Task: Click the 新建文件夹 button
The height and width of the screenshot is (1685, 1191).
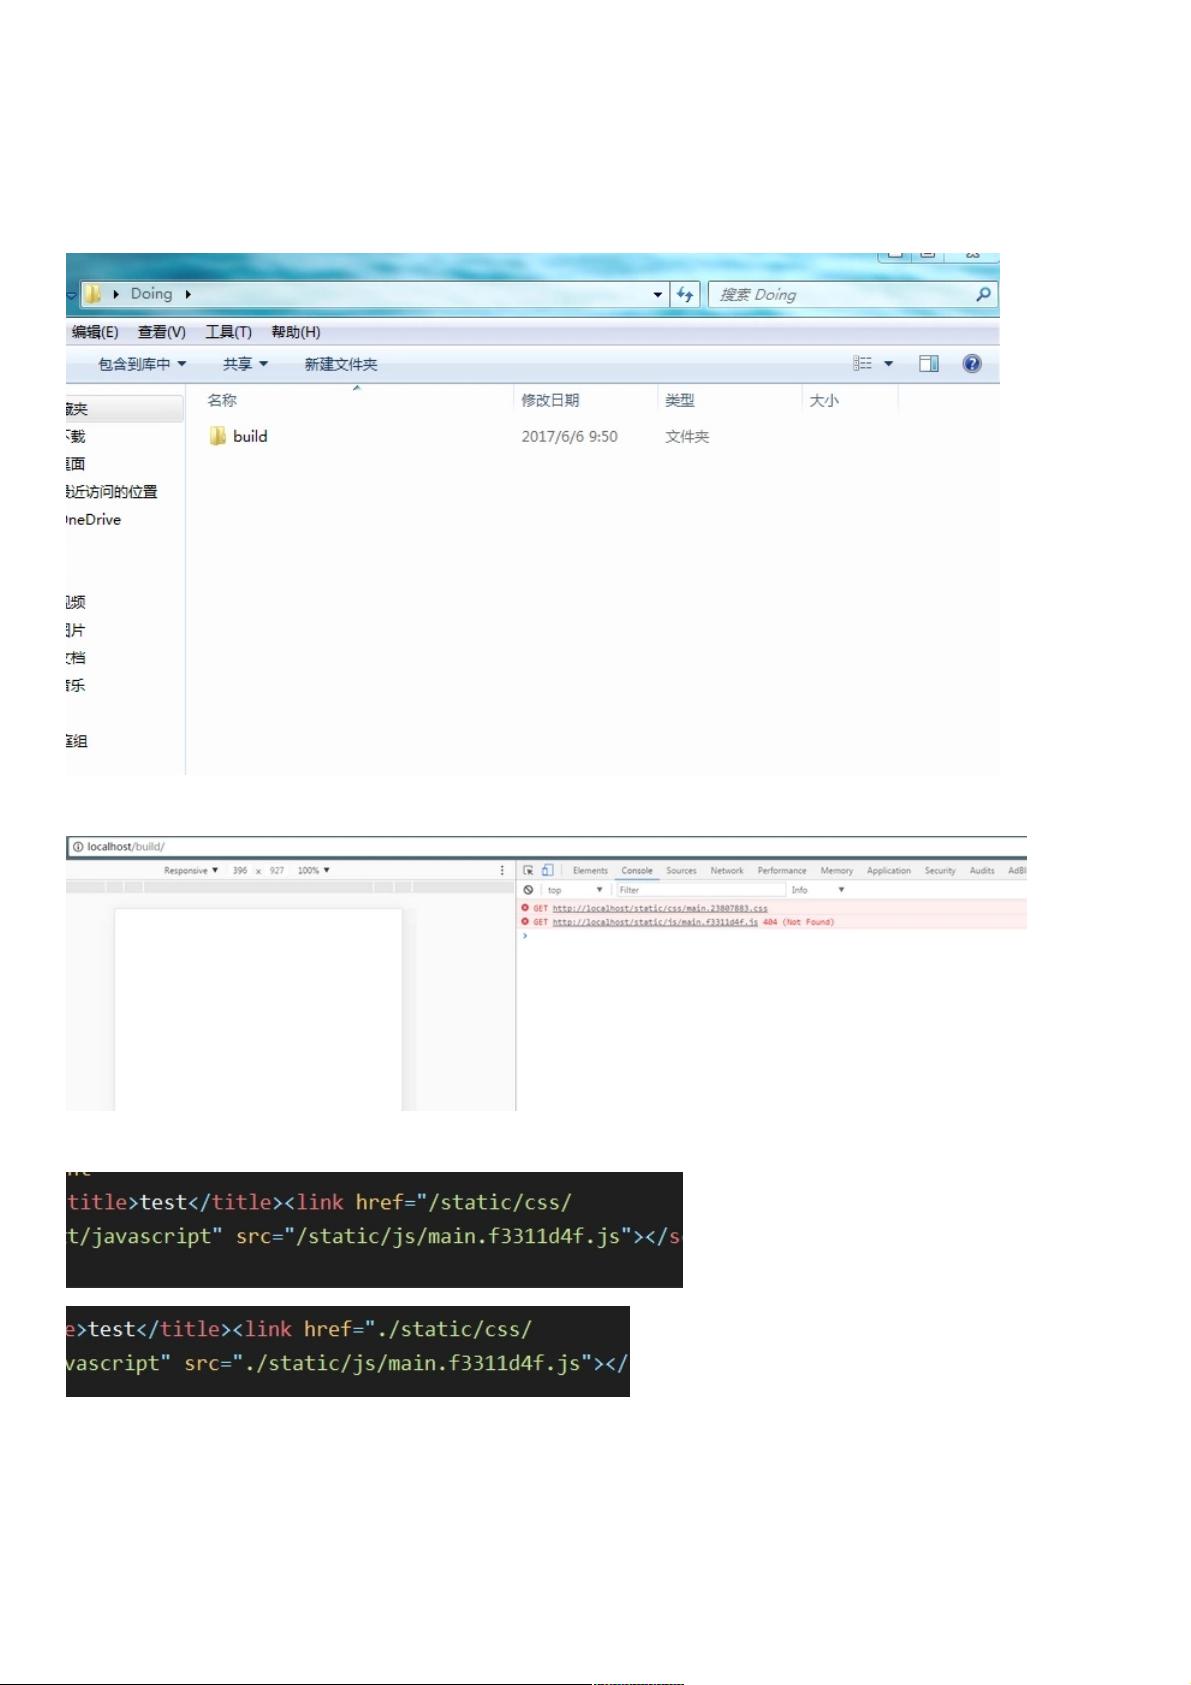Action: coord(341,364)
